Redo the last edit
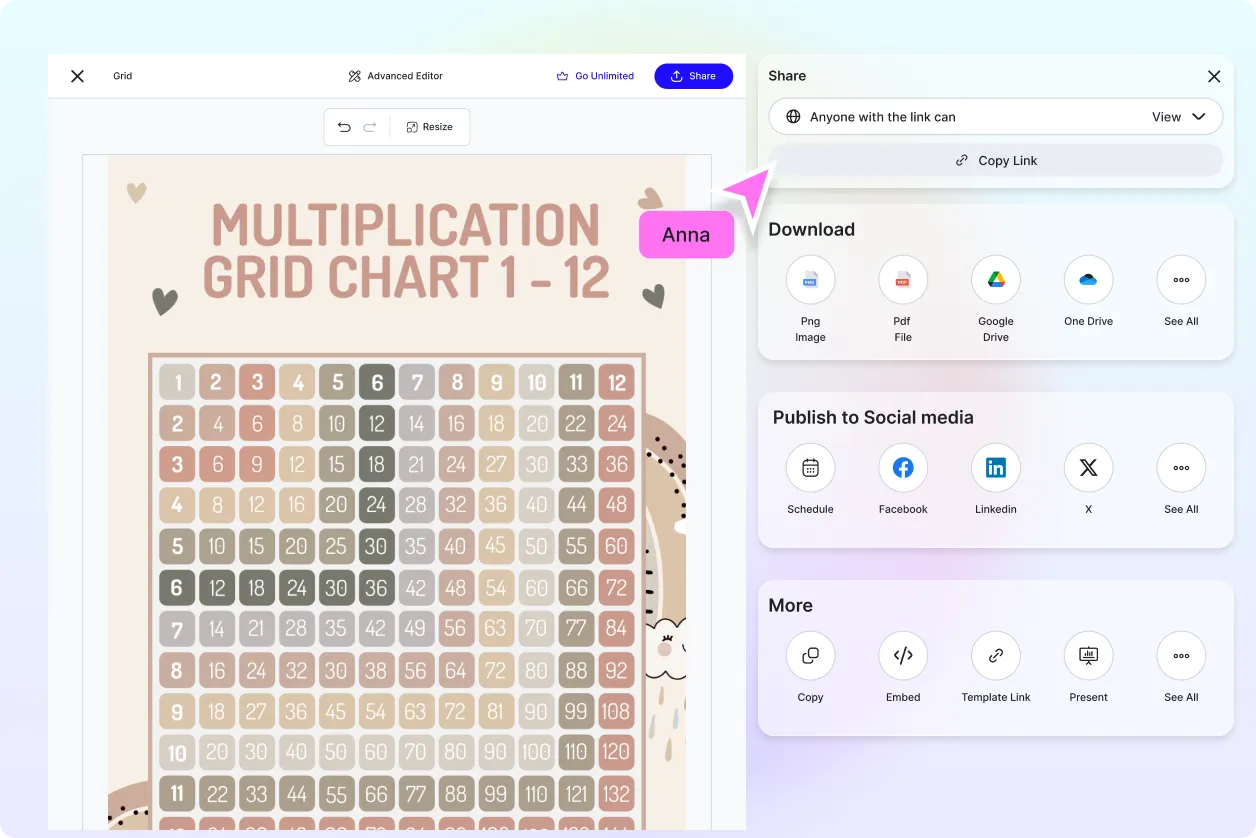1256x838 pixels. pyautogui.click(x=370, y=127)
